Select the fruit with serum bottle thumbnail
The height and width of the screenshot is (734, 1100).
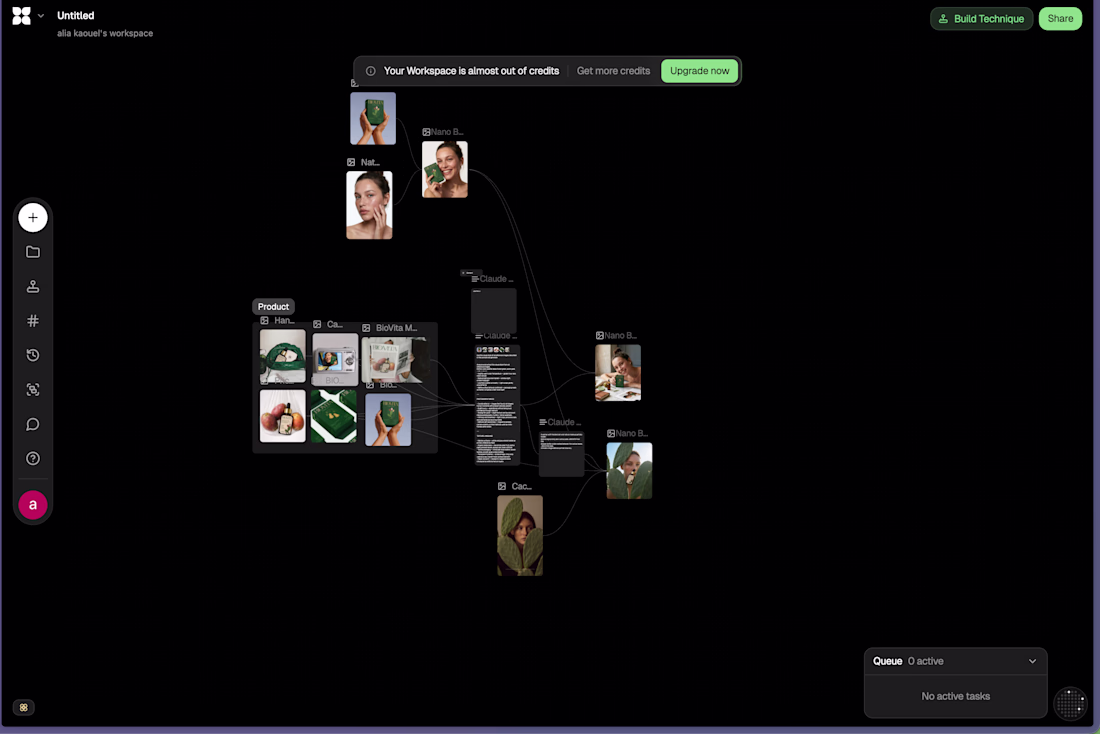283,416
